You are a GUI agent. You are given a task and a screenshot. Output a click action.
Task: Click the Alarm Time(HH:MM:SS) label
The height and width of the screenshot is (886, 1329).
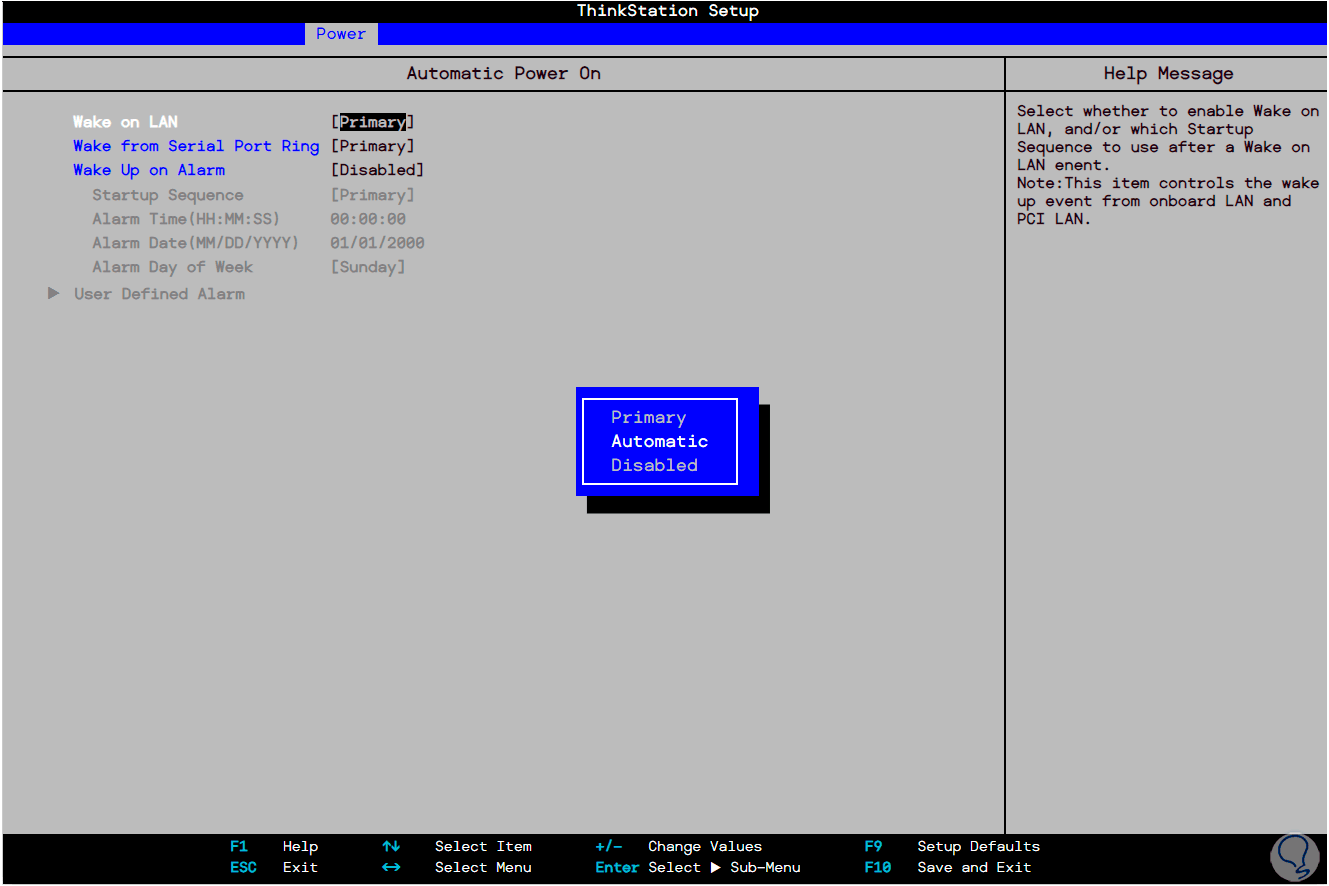point(186,219)
